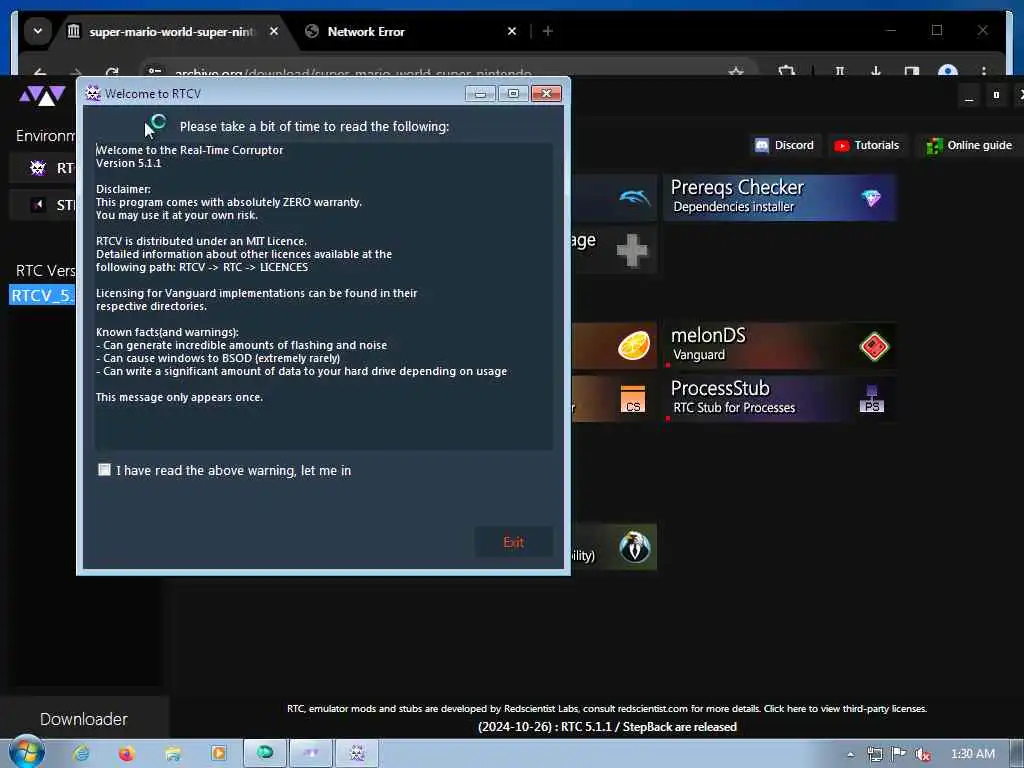Click the ProcessStub PS icon

(871, 398)
